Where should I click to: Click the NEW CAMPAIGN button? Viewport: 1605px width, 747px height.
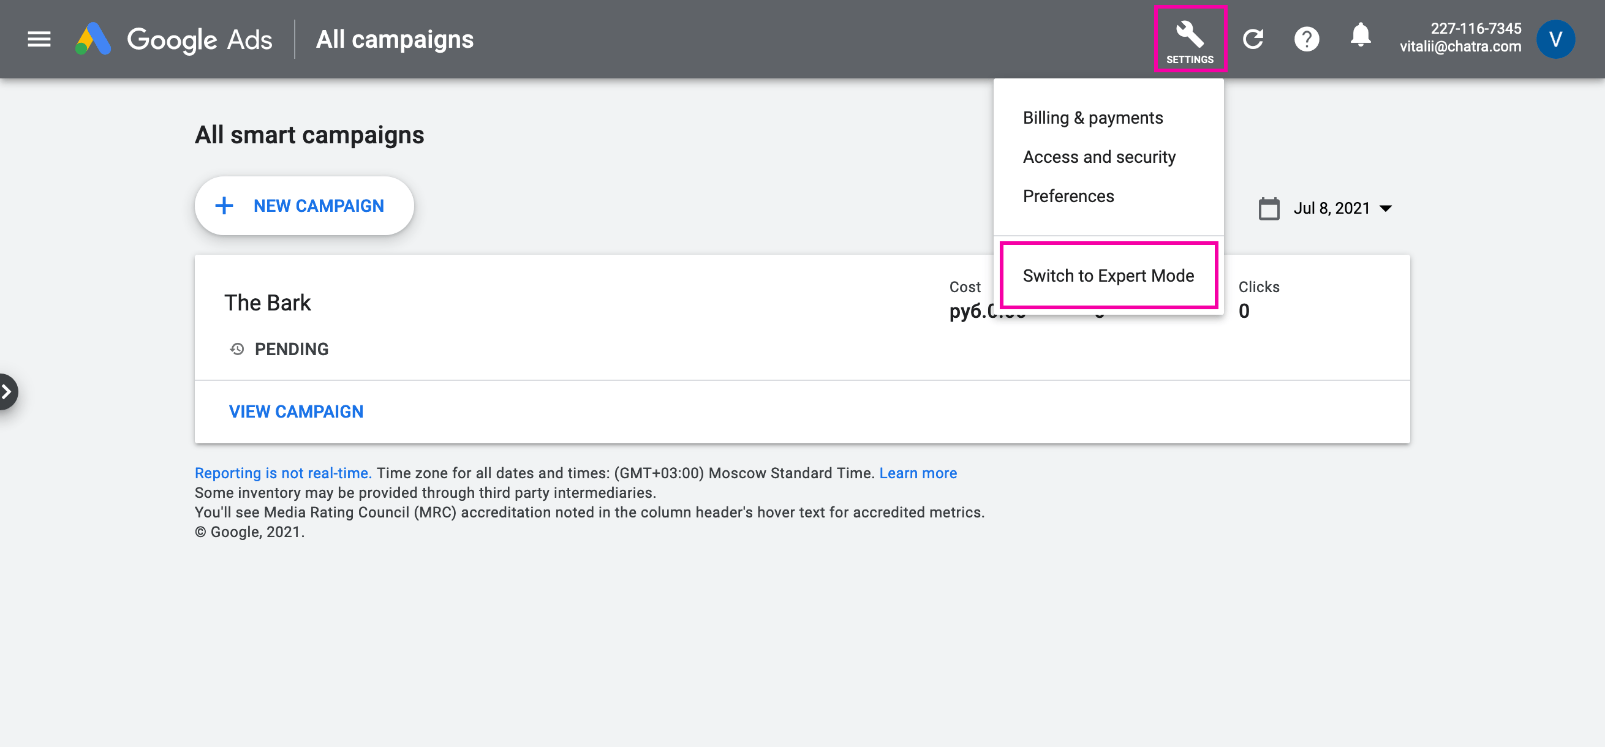tap(304, 206)
